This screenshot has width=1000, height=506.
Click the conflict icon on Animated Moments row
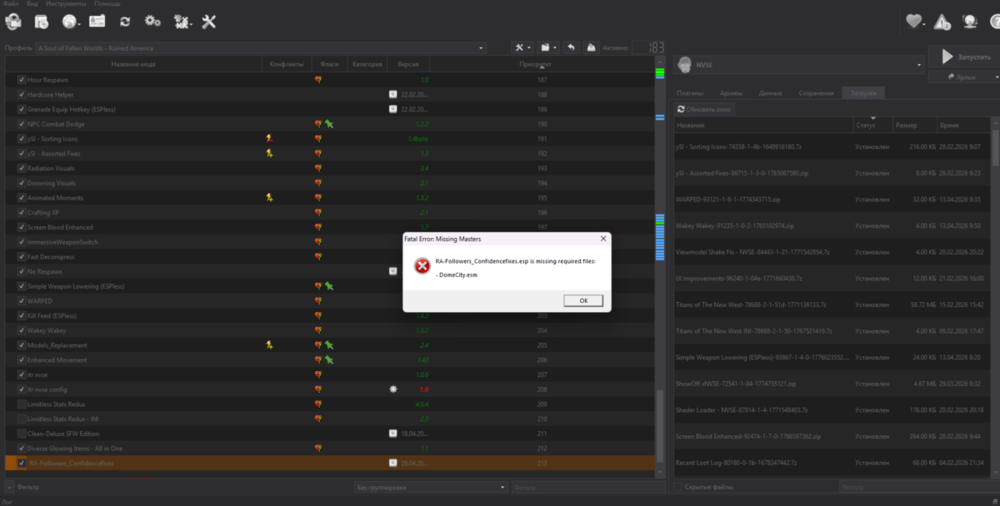(x=269, y=198)
